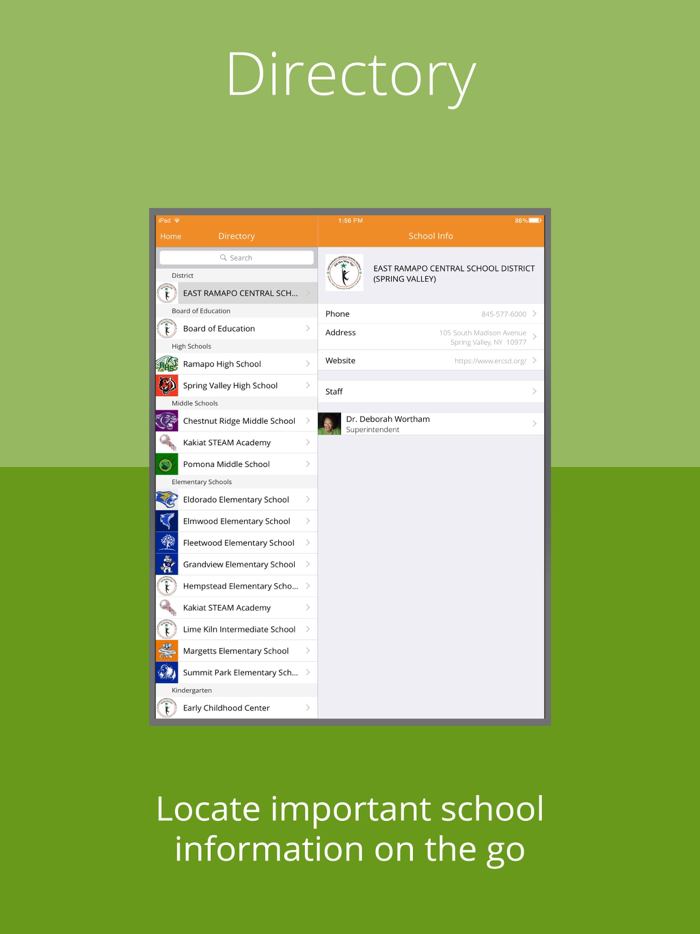Viewport: 700px width, 934px height.
Task: Tap the Phone label
Action: 337,314
